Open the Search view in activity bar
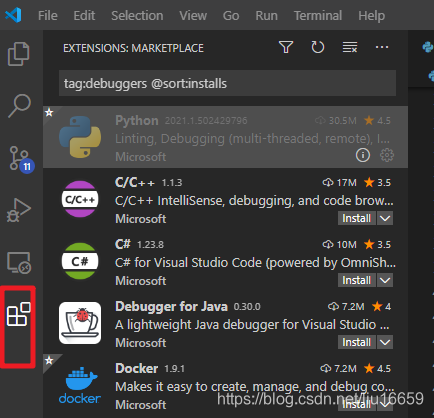This screenshot has height=418, width=434. [19, 106]
